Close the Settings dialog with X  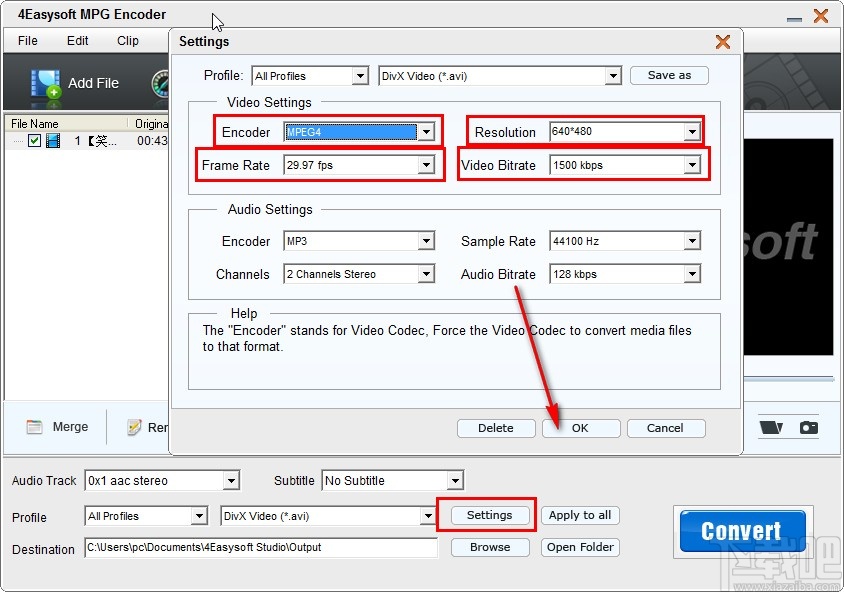[722, 41]
